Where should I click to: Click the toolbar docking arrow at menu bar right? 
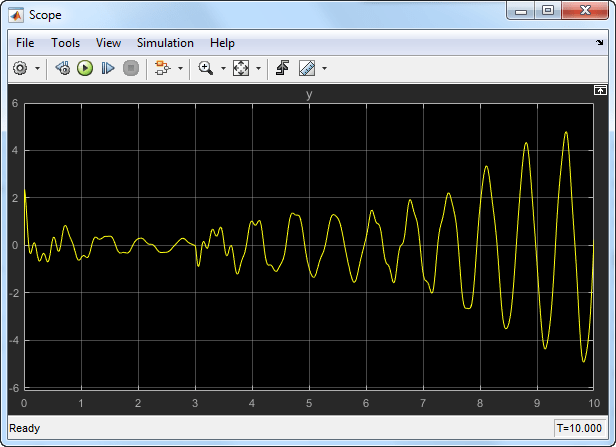click(x=600, y=43)
